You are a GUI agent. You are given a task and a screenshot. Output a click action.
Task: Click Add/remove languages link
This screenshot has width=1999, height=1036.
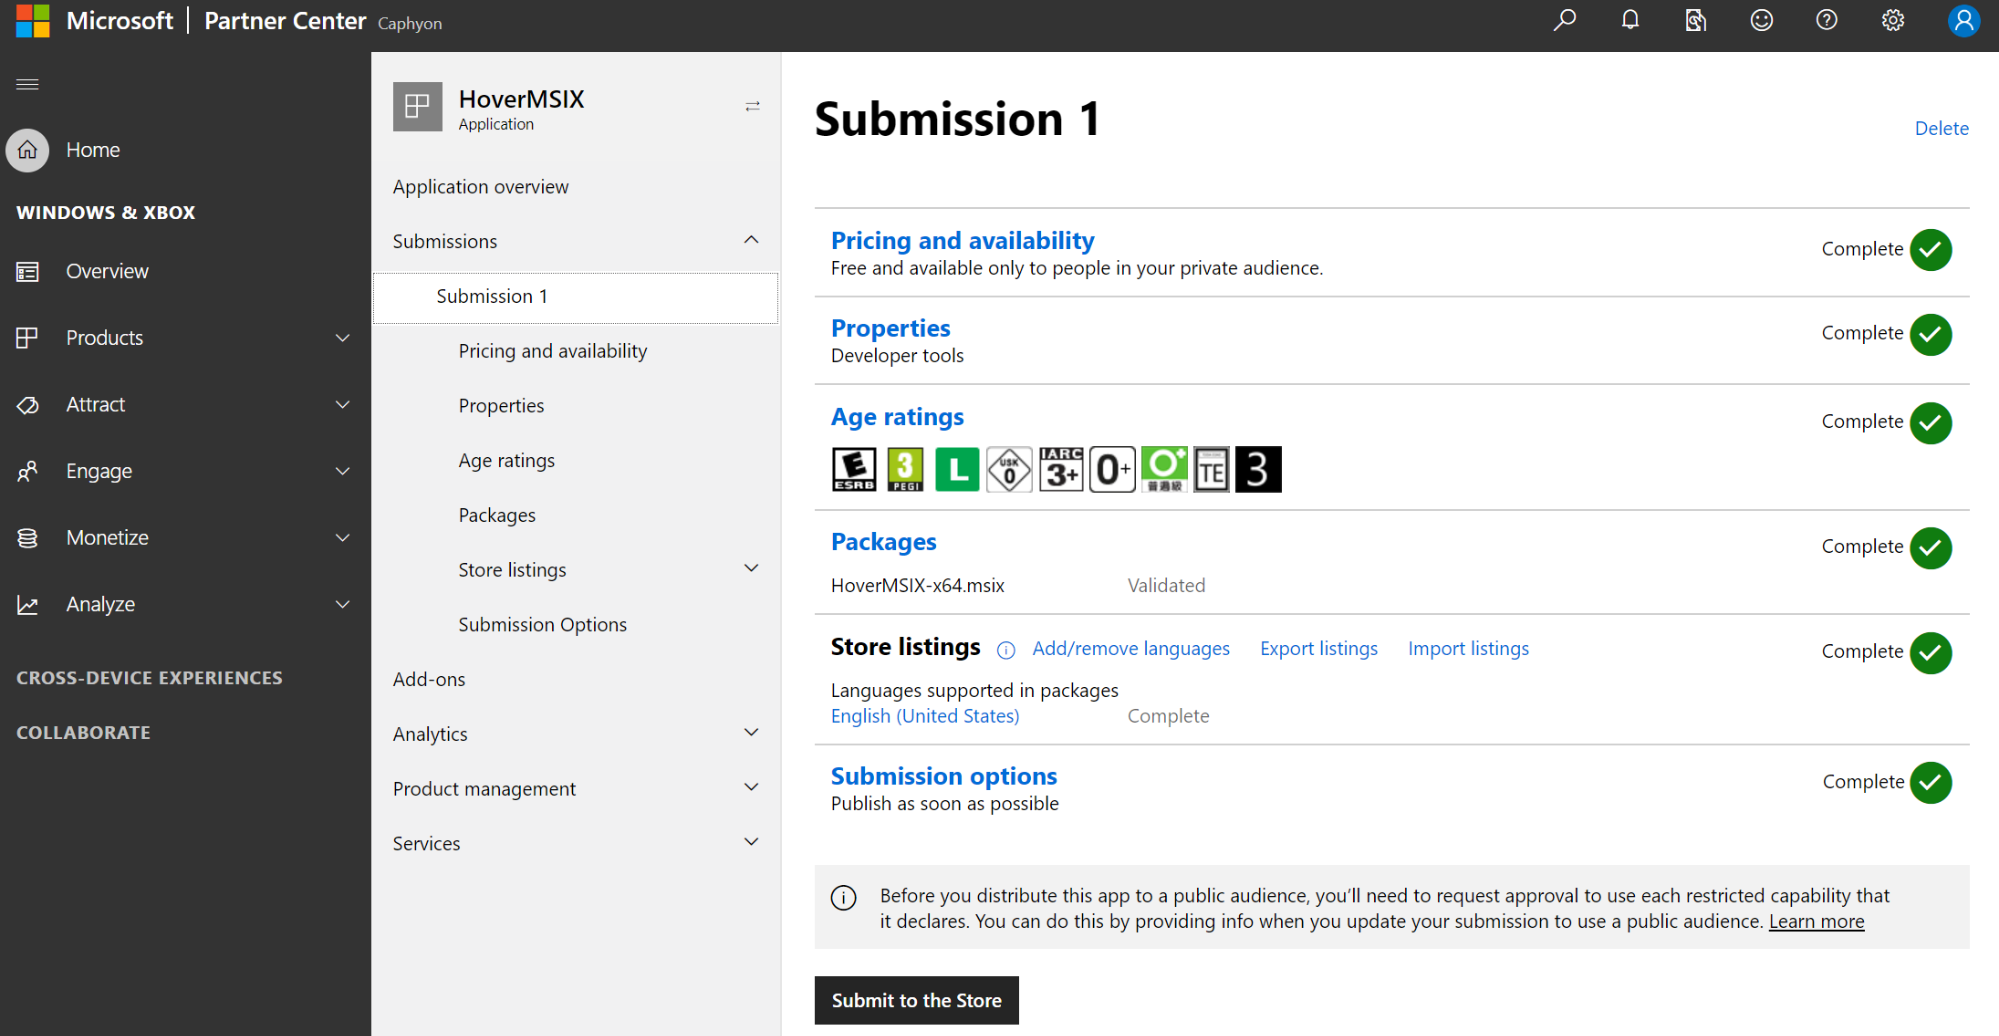[x=1131, y=649]
